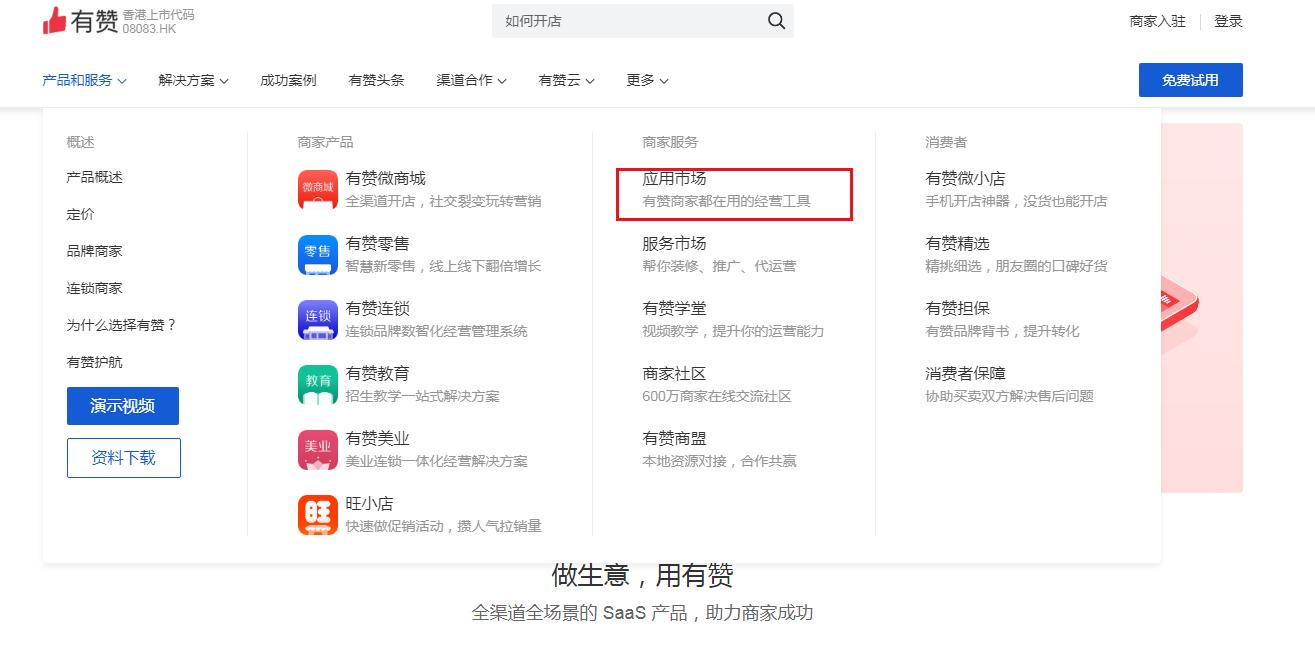Screen dimensions: 1315x653
Task: Open 连锁商家 in overview list
Action: click(x=95, y=288)
